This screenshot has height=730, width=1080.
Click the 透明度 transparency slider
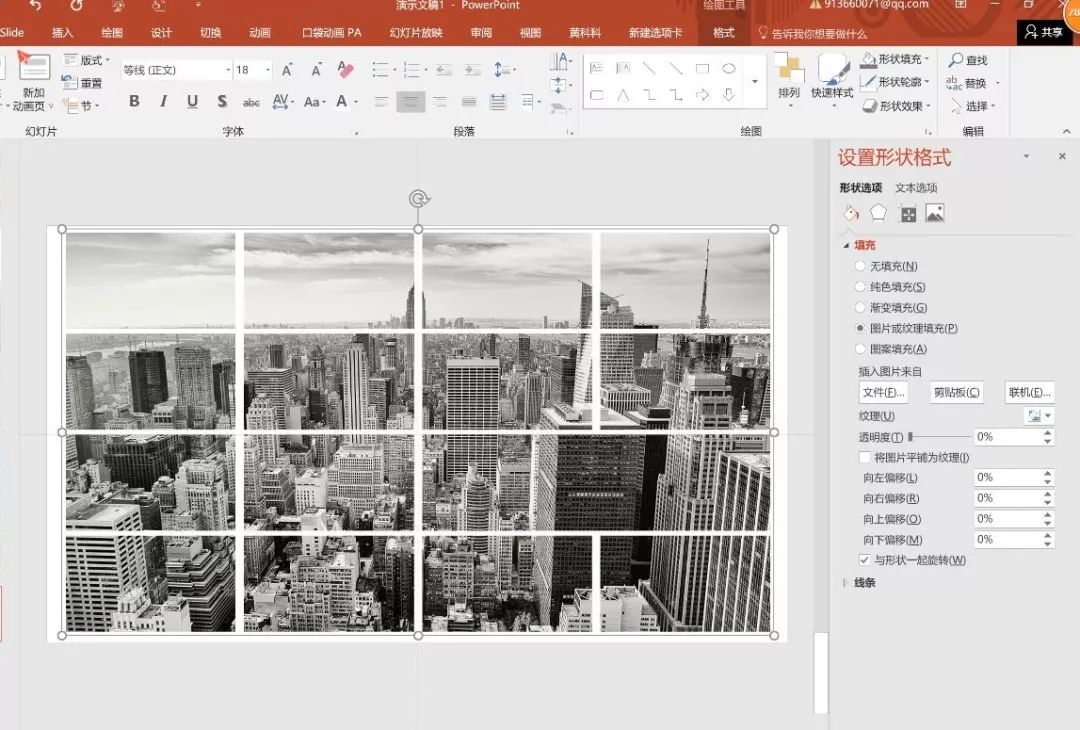coord(940,437)
